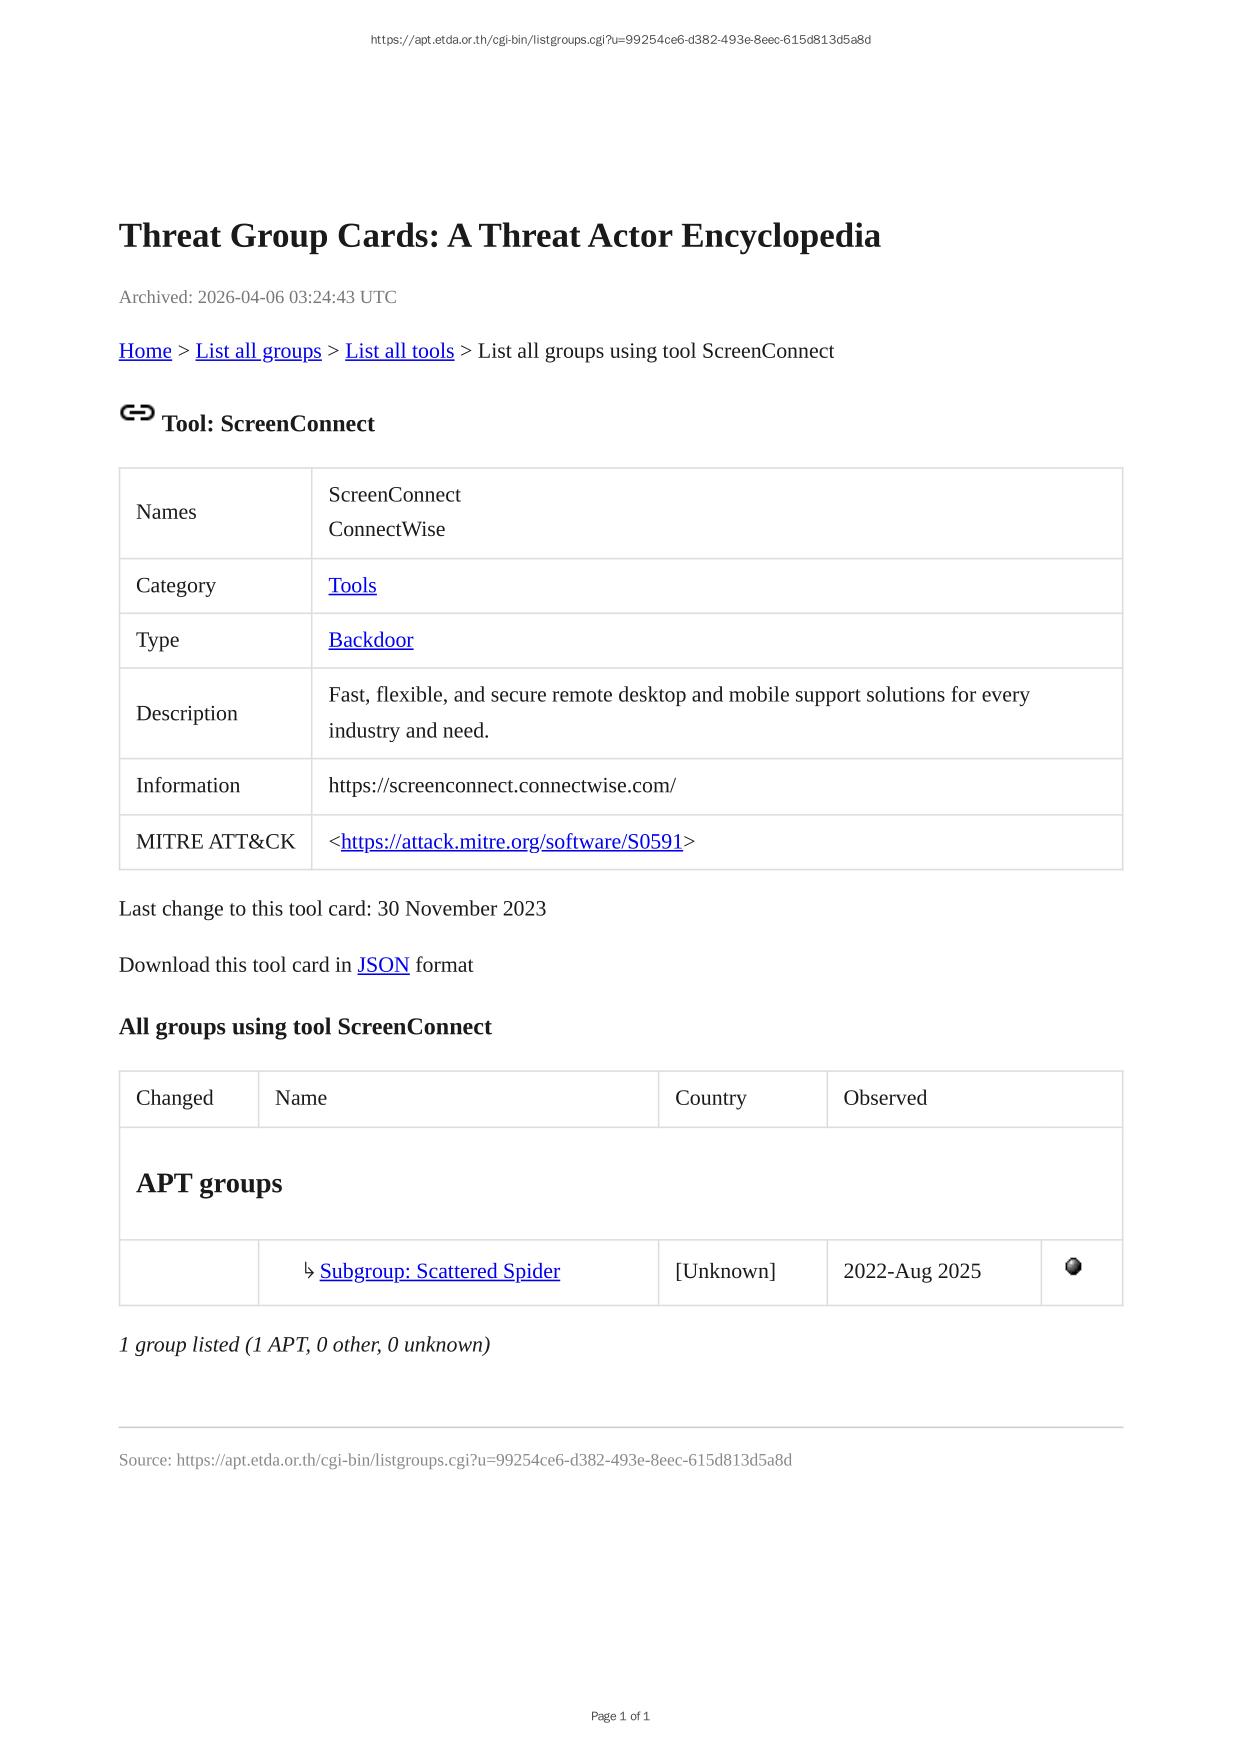Visit the MITRE ATT&CK S0591 link
1242x1756 pixels.
(511, 842)
